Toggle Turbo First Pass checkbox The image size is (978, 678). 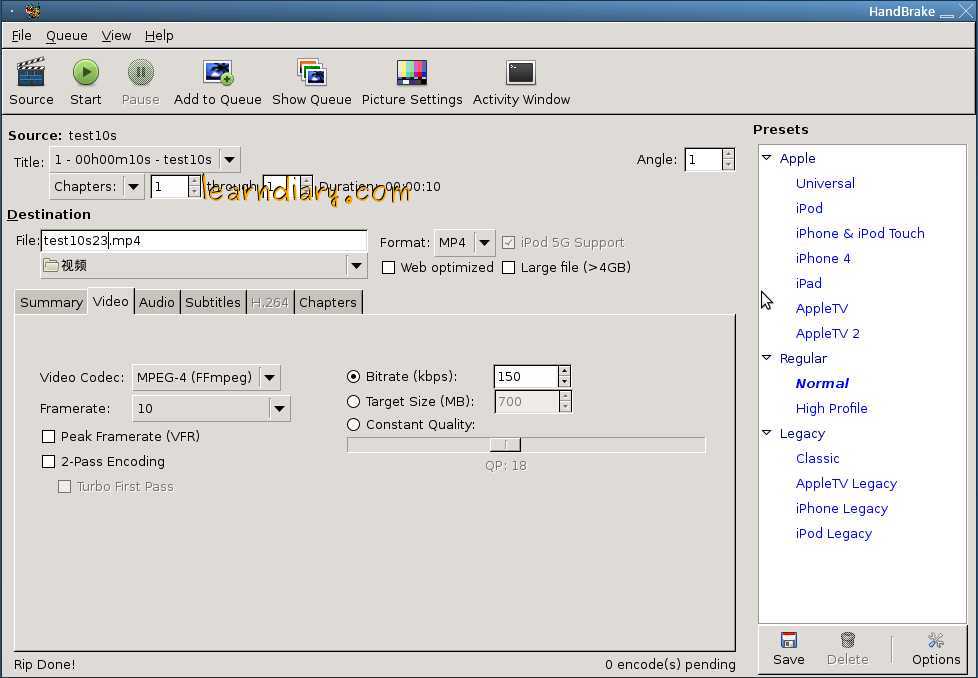click(64, 487)
